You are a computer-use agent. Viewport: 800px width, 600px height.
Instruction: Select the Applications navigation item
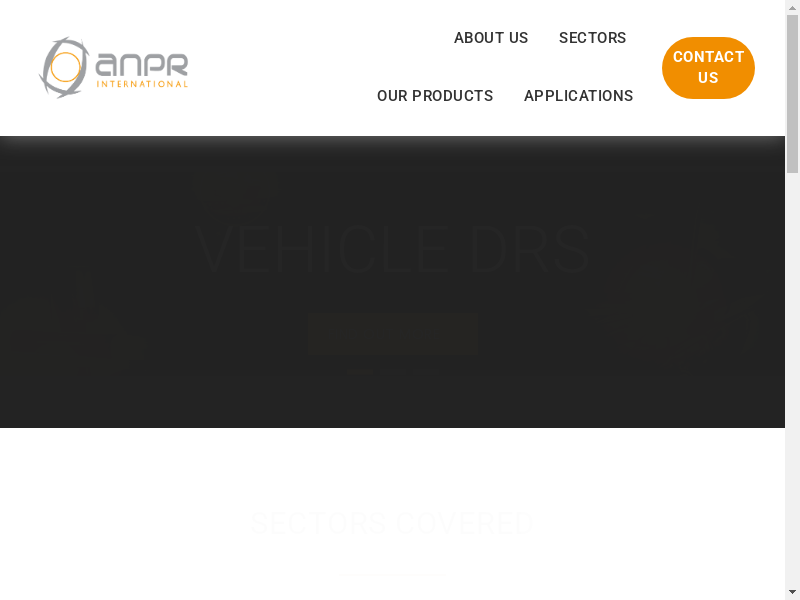[578, 96]
